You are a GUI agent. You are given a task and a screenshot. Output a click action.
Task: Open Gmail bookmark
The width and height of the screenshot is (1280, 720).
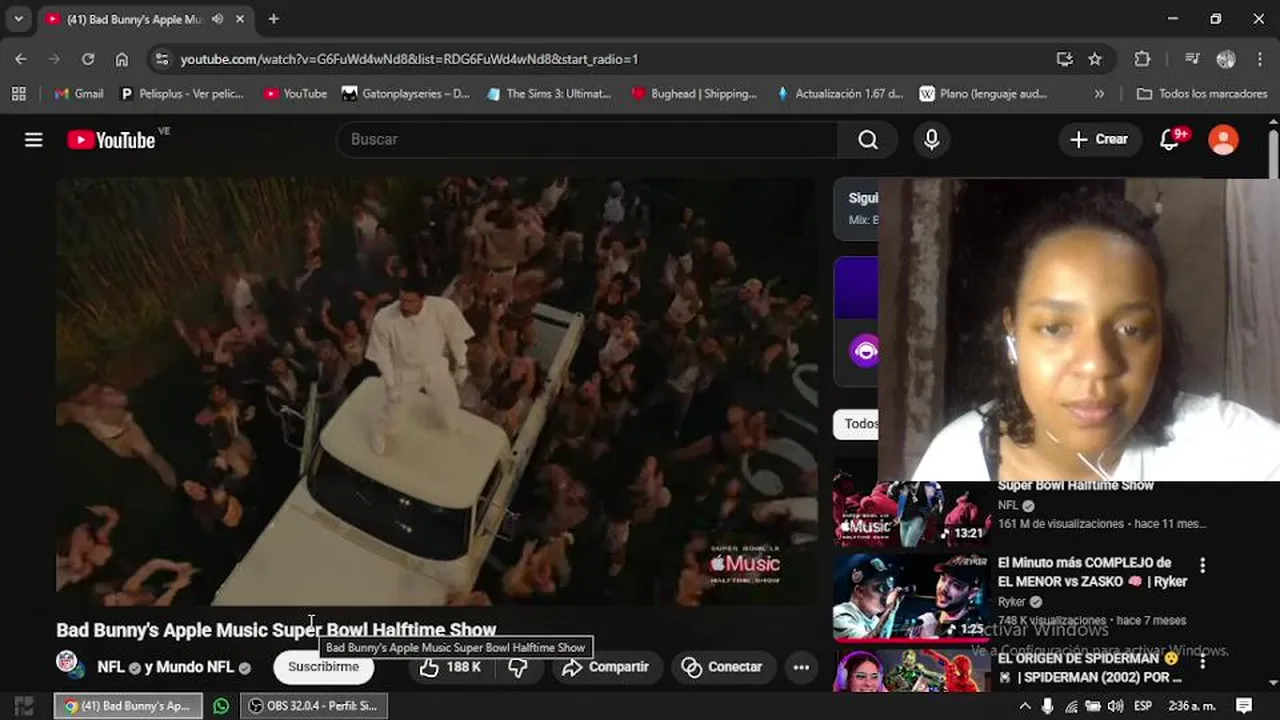79,93
